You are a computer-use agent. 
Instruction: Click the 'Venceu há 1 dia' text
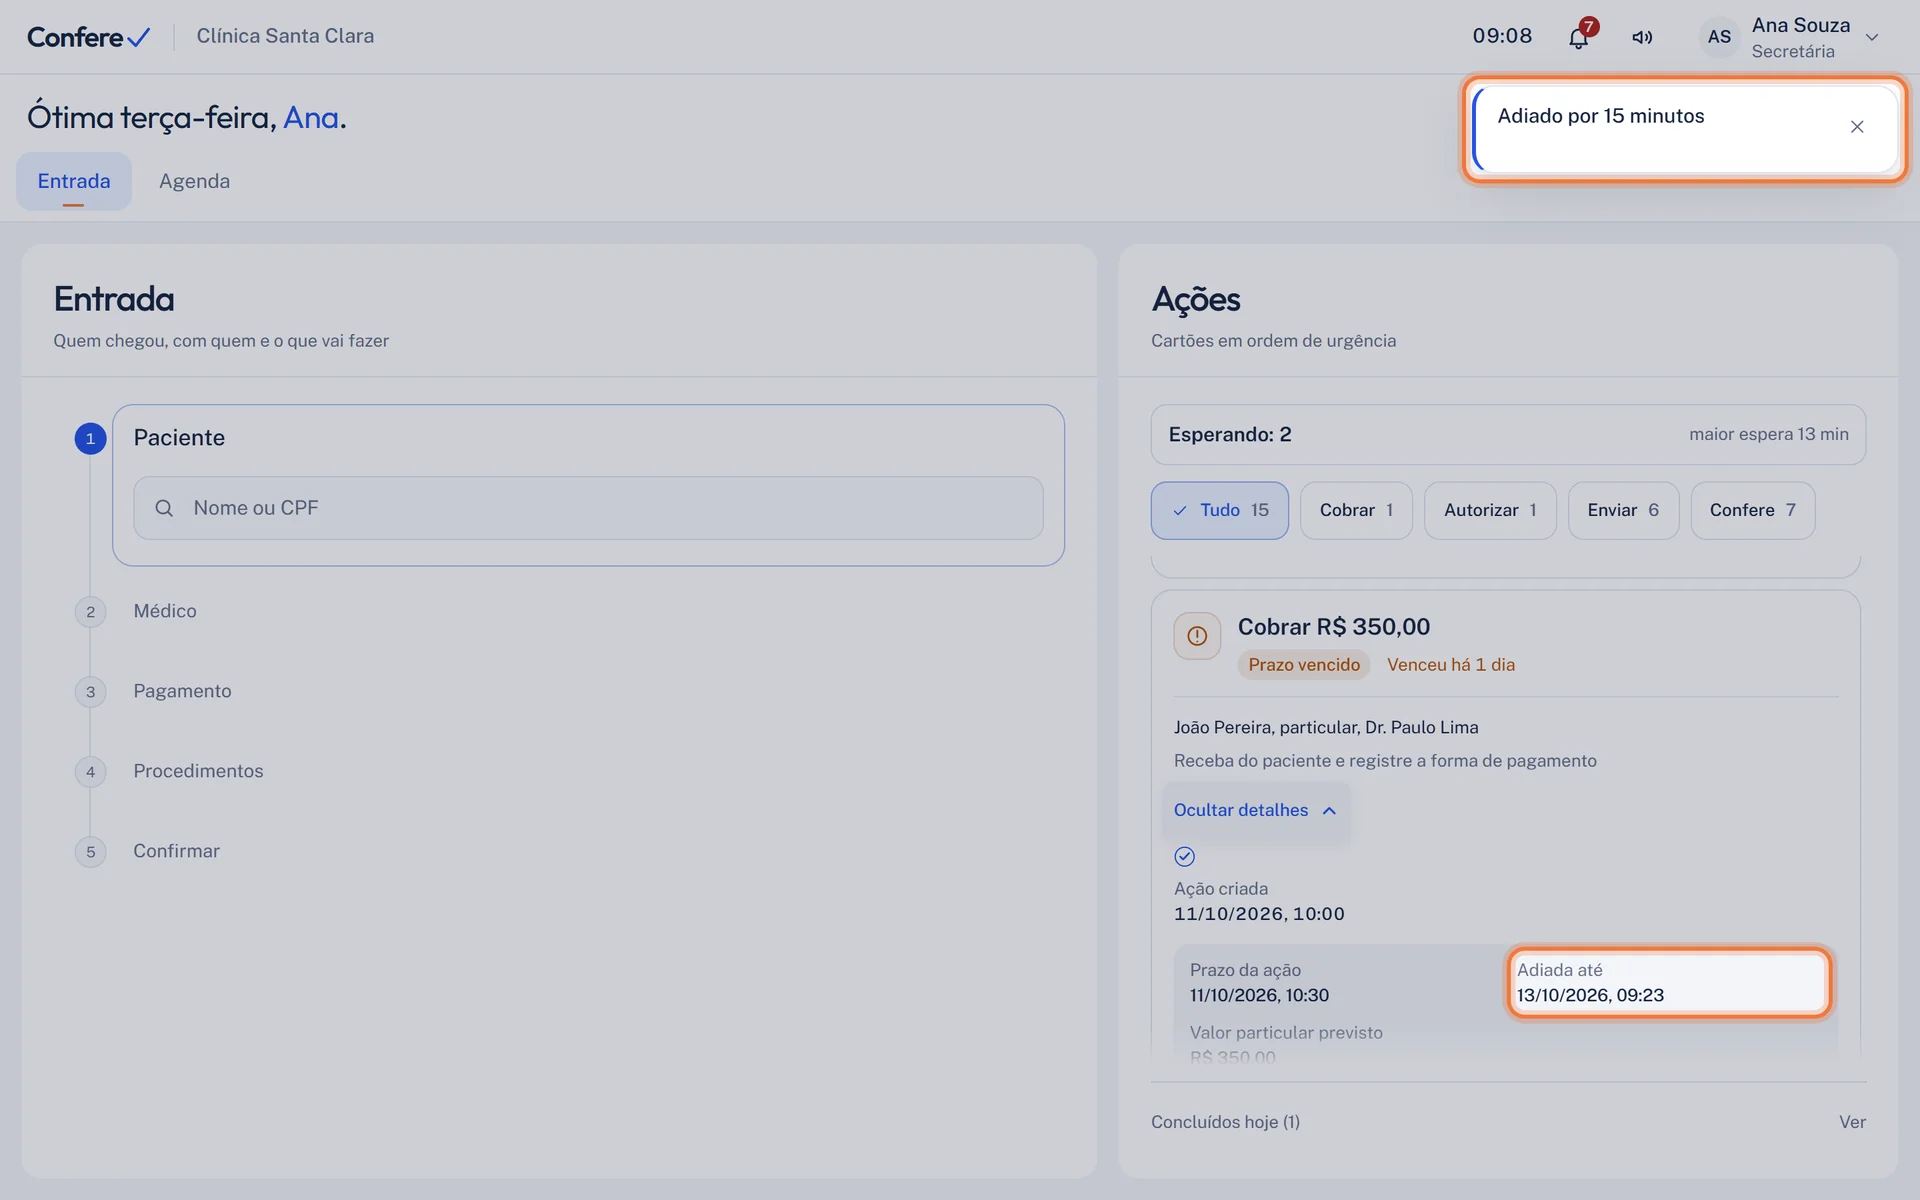(1451, 665)
